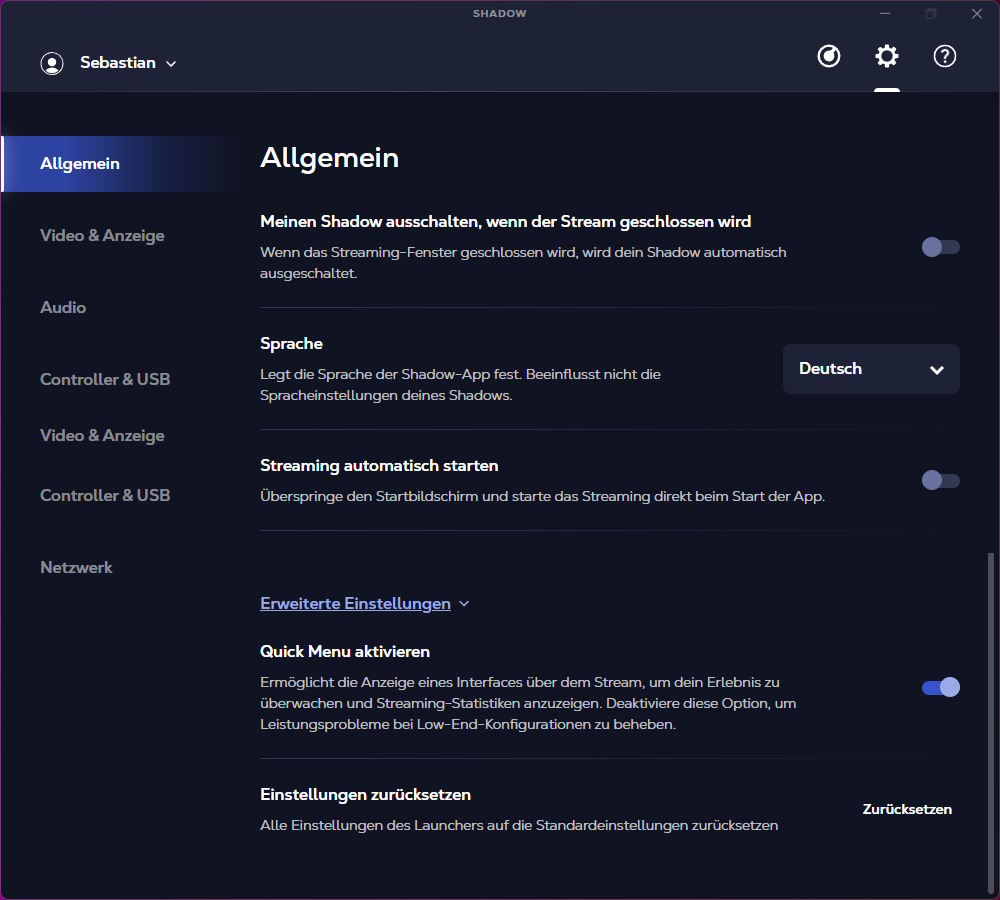Click the vertical scrollbar thumb
1000x900 pixels.
[x=990, y=723]
